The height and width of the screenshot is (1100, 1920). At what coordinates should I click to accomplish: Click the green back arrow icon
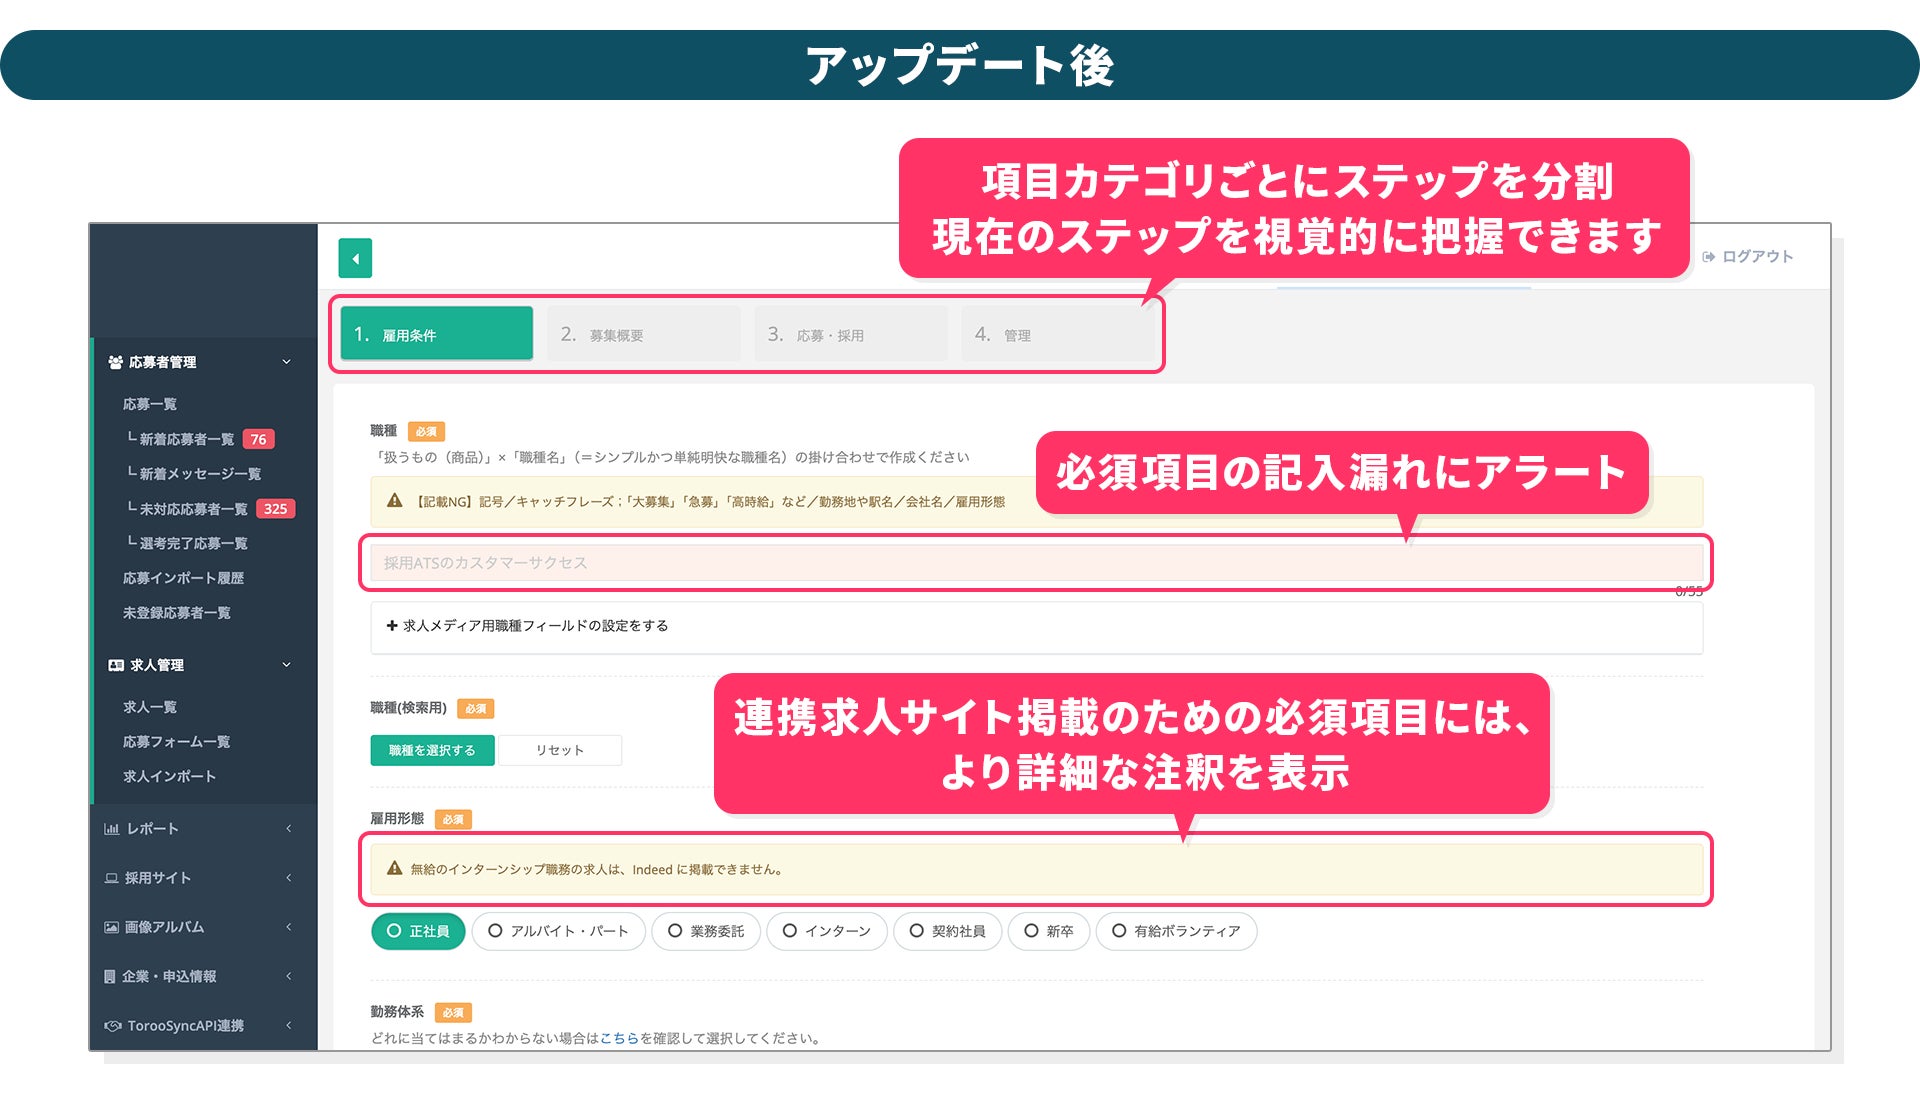click(x=355, y=258)
